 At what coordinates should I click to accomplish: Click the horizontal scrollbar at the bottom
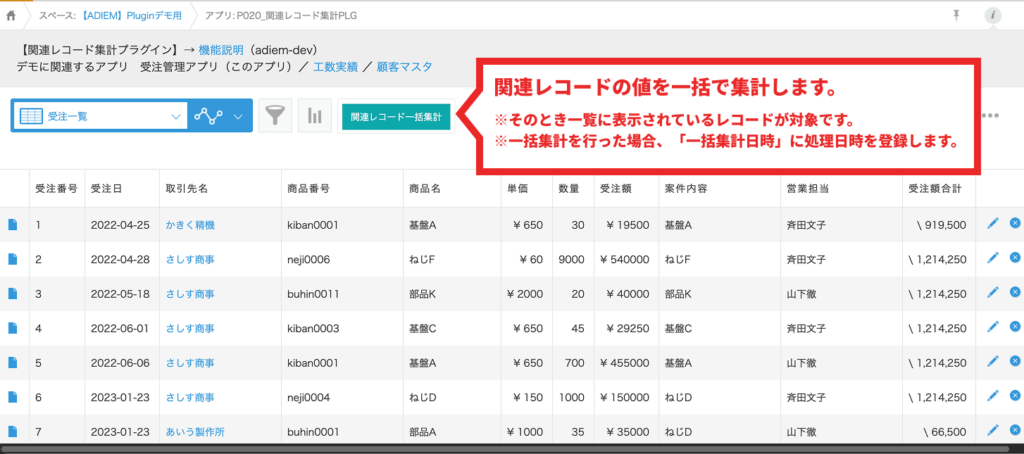(x=500, y=448)
